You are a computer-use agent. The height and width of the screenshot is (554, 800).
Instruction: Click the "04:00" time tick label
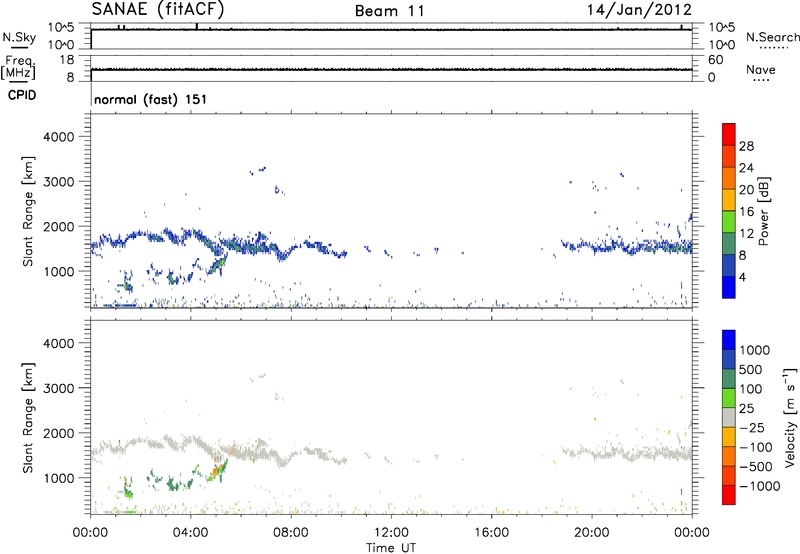point(190,533)
